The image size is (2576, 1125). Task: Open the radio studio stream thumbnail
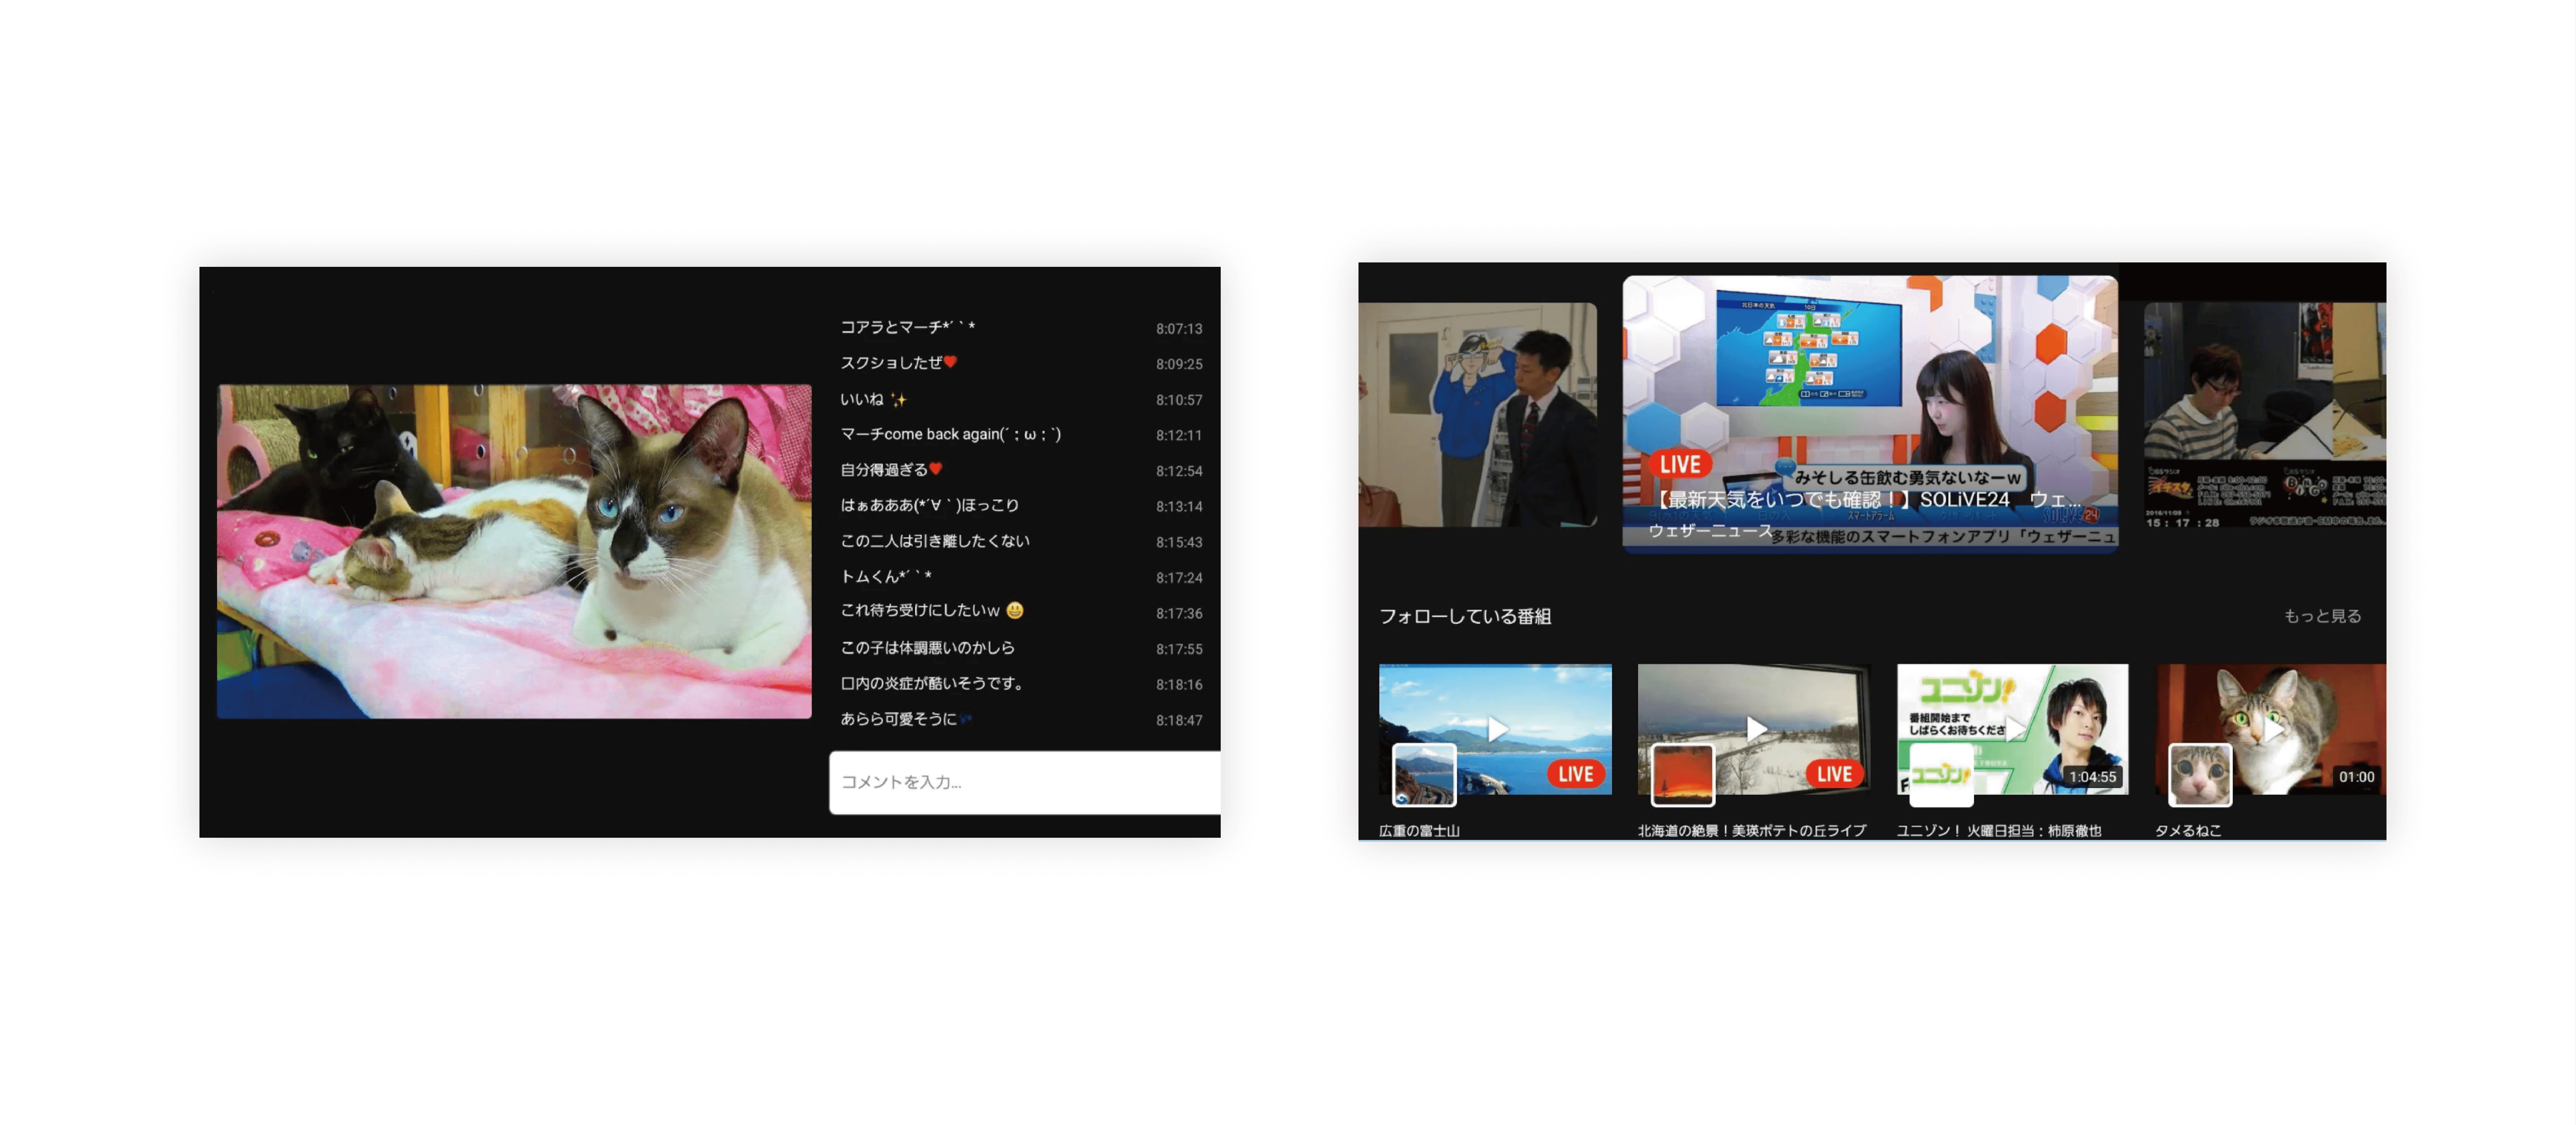[x=2264, y=415]
